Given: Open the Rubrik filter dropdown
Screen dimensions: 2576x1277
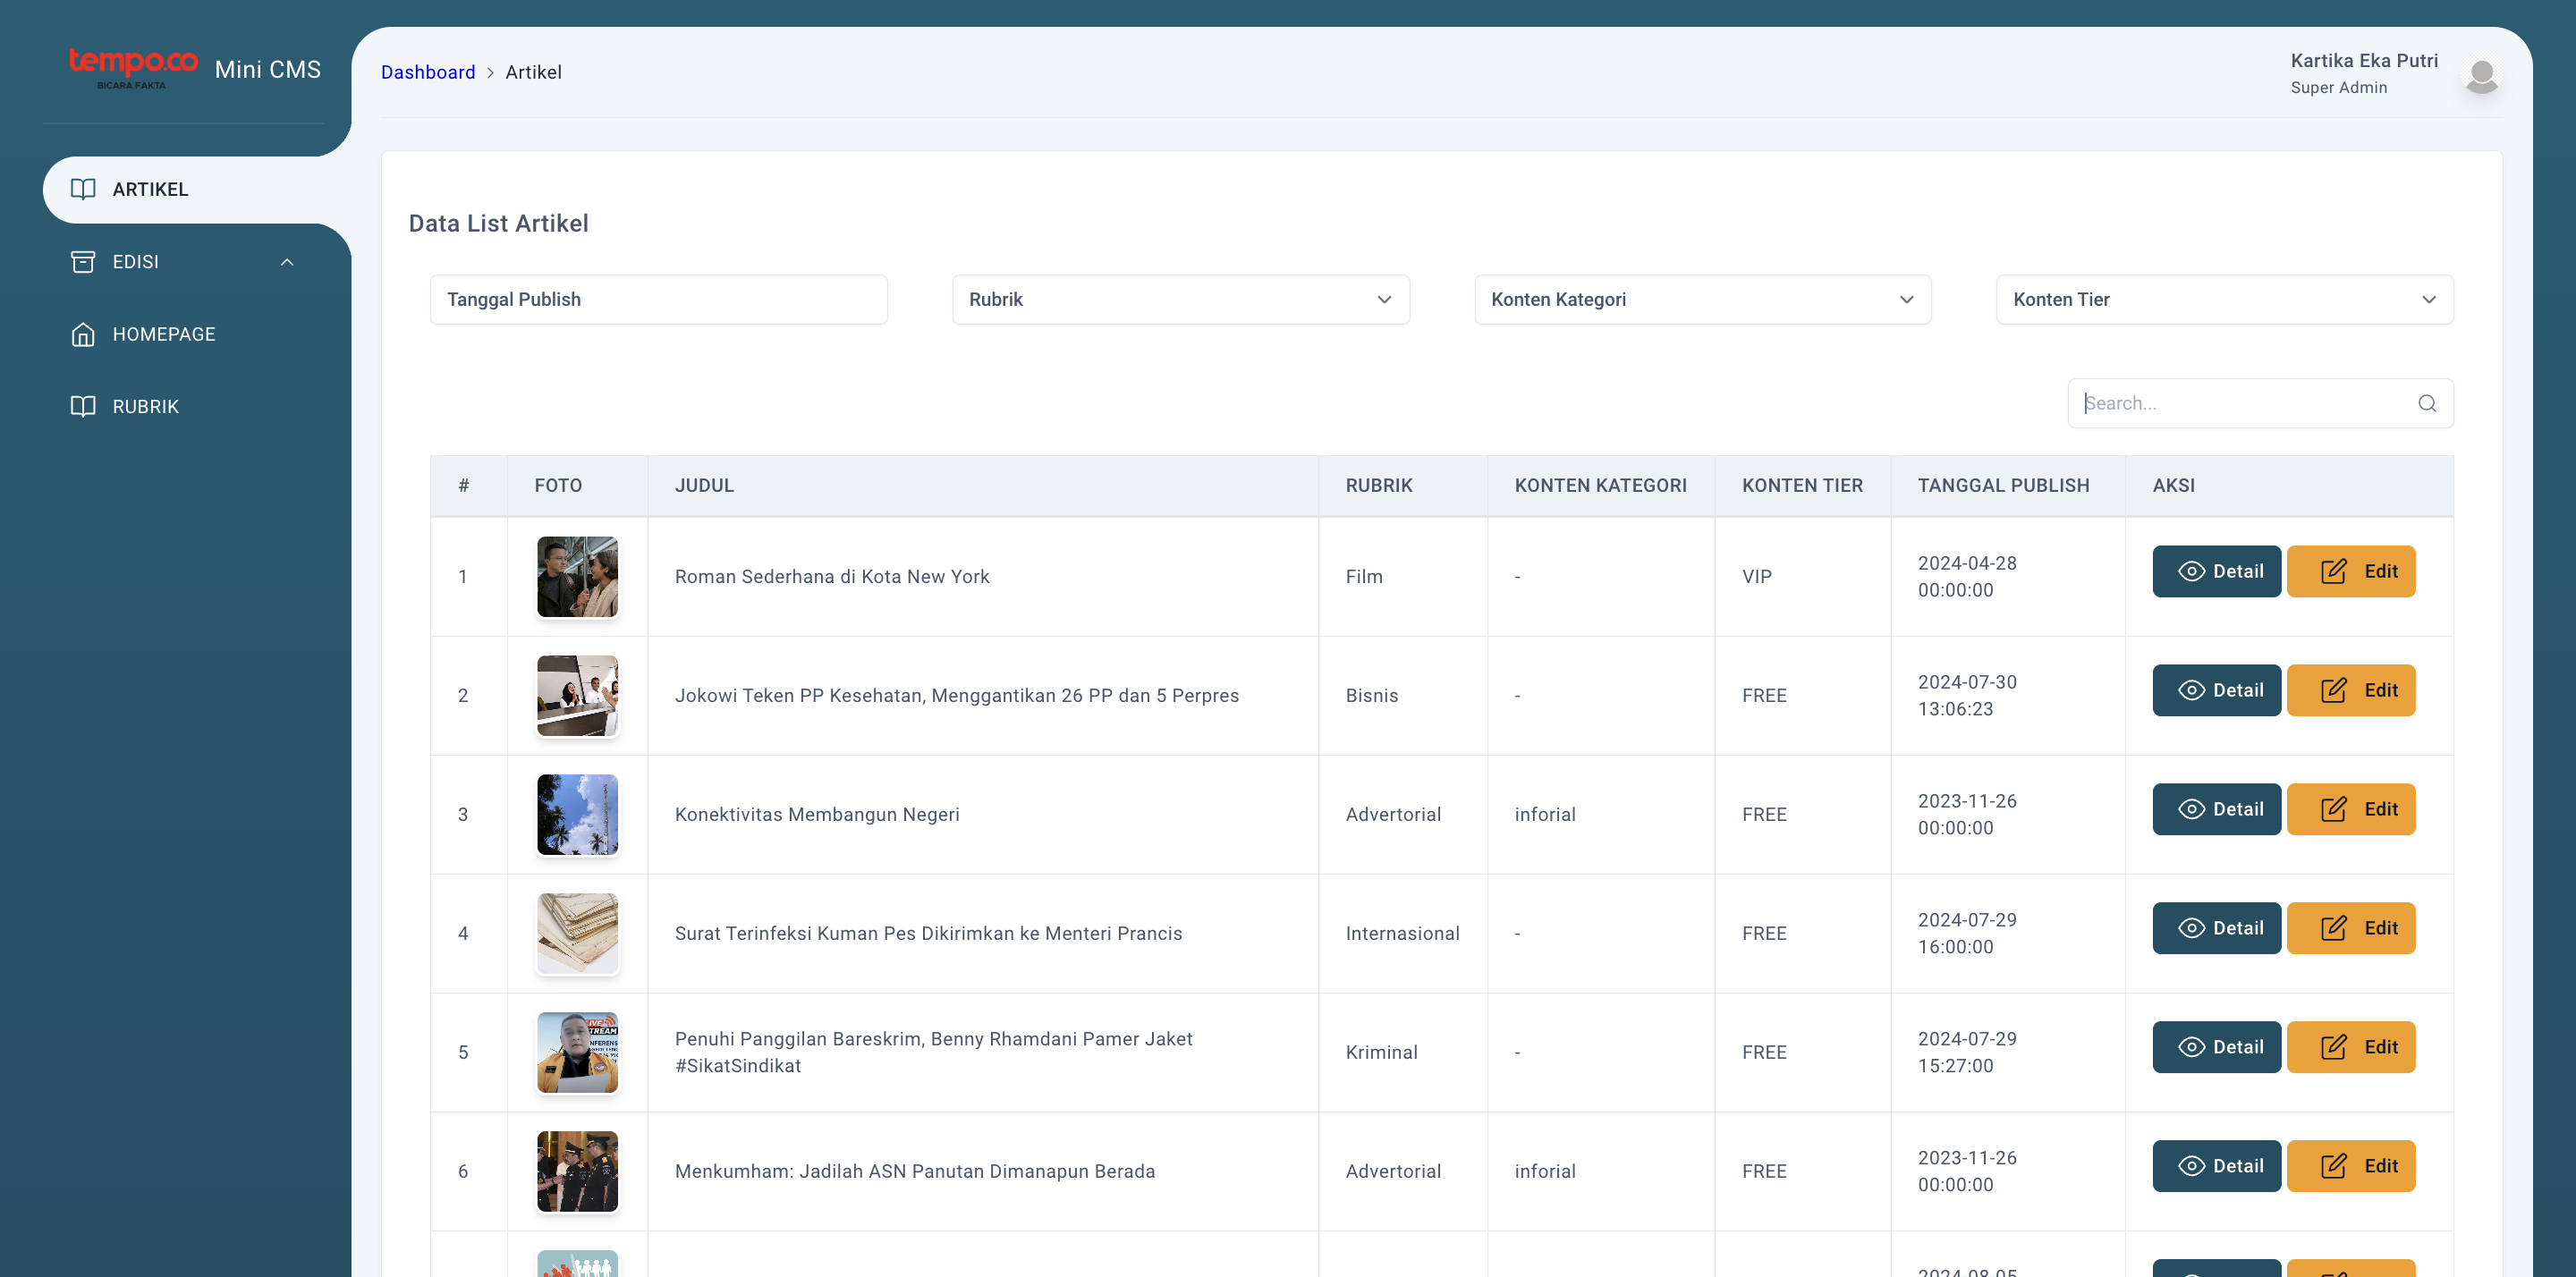Looking at the screenshot, I should pos(1181,300).
